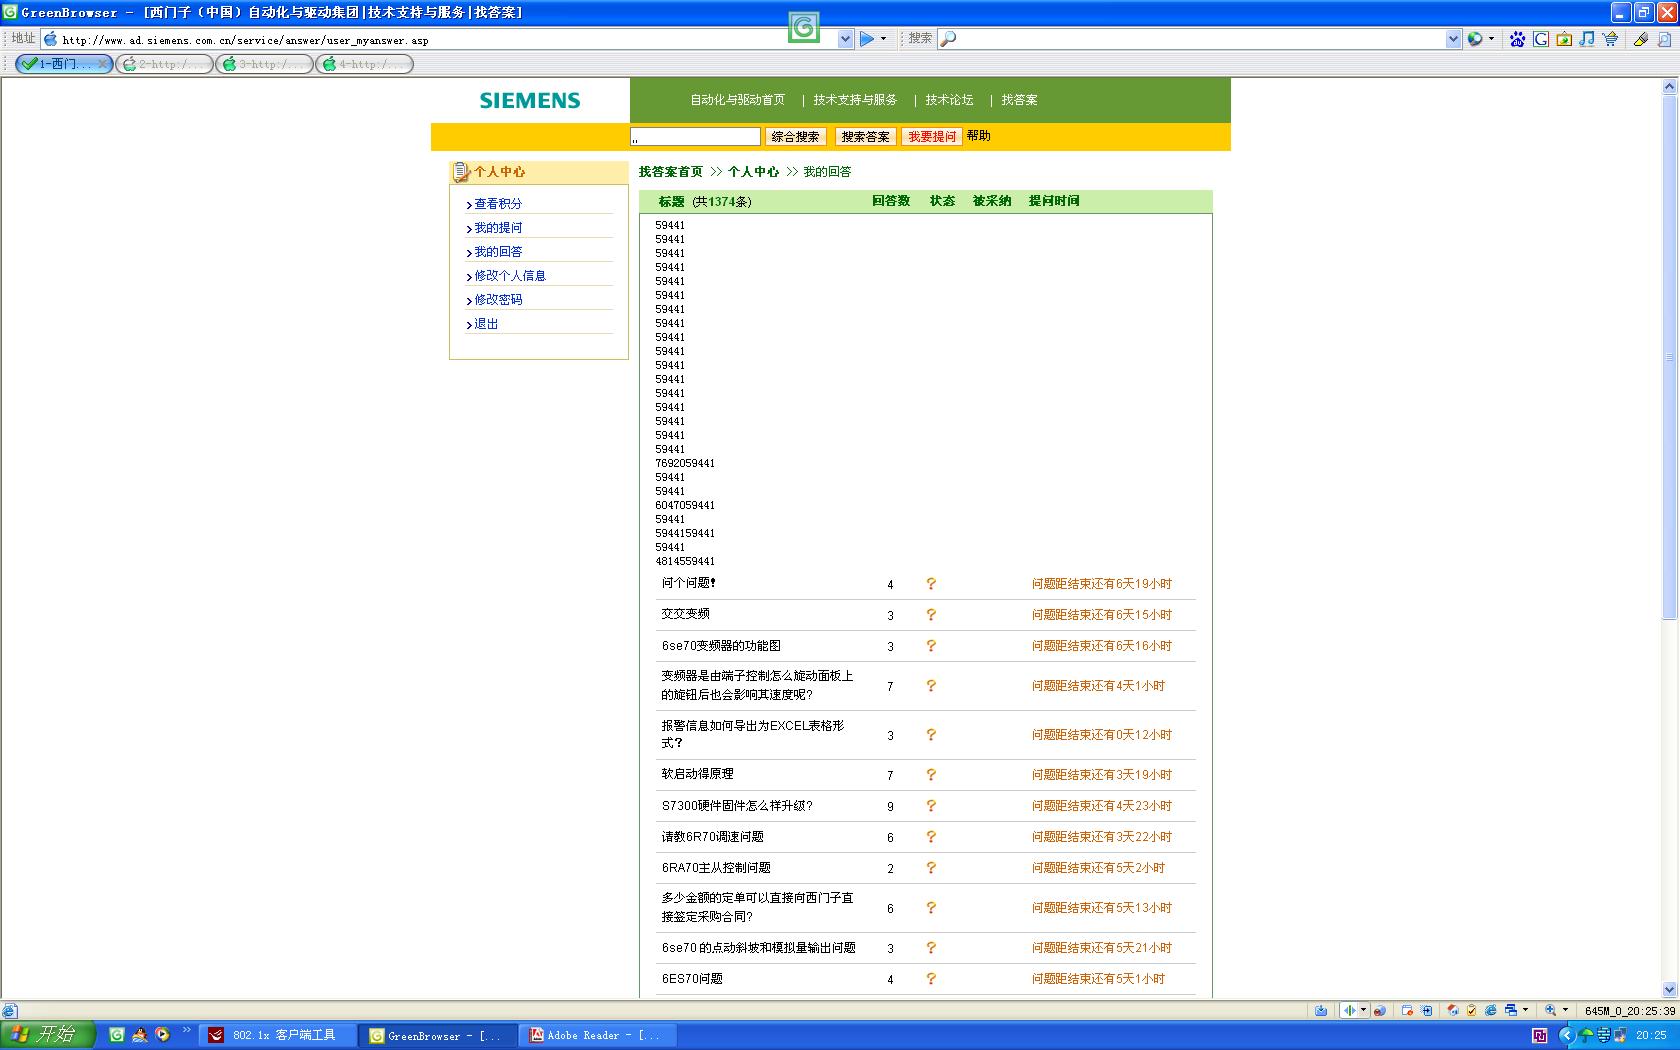
Task: Click the status bar popup-block window icon
Action: (1408, 1010)
